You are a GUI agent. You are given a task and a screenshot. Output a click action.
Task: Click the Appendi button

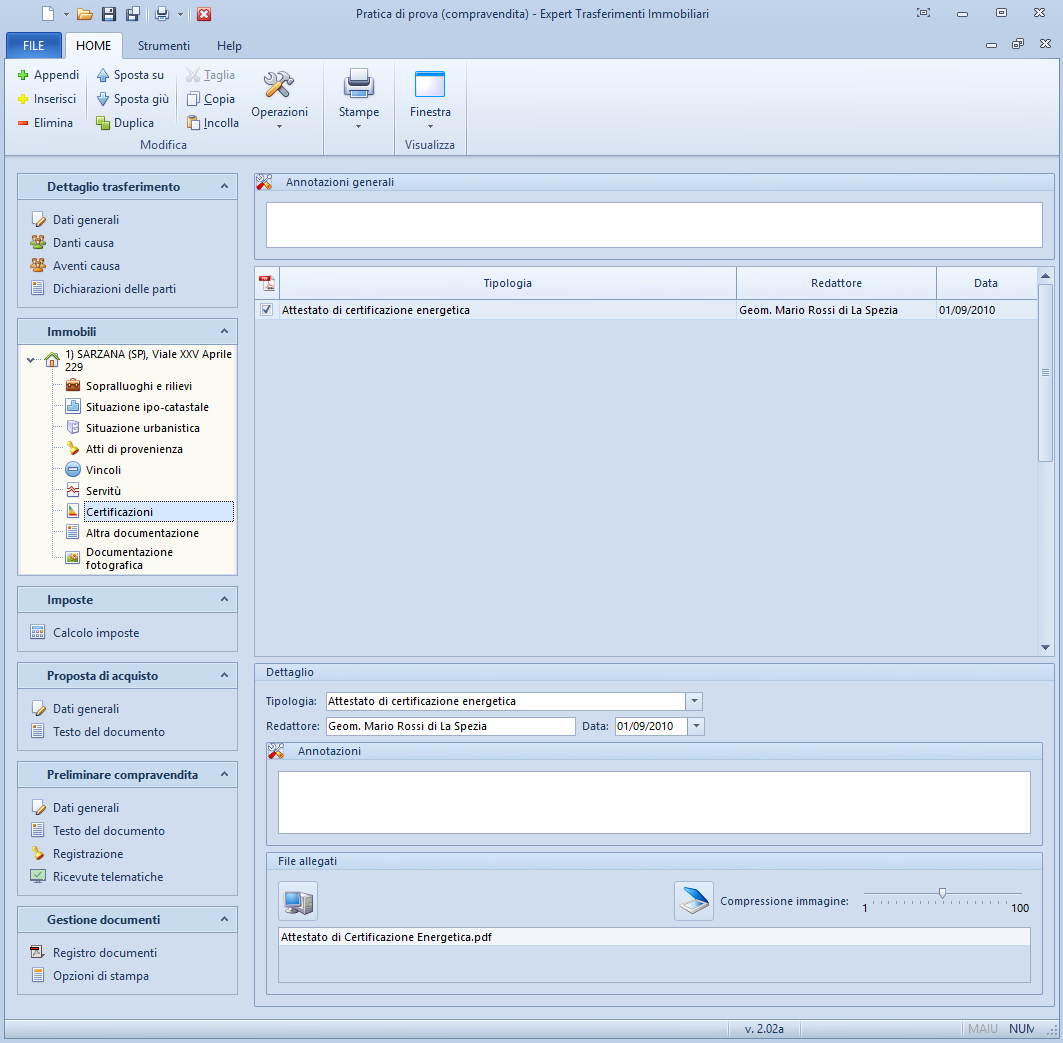(48, 75)
